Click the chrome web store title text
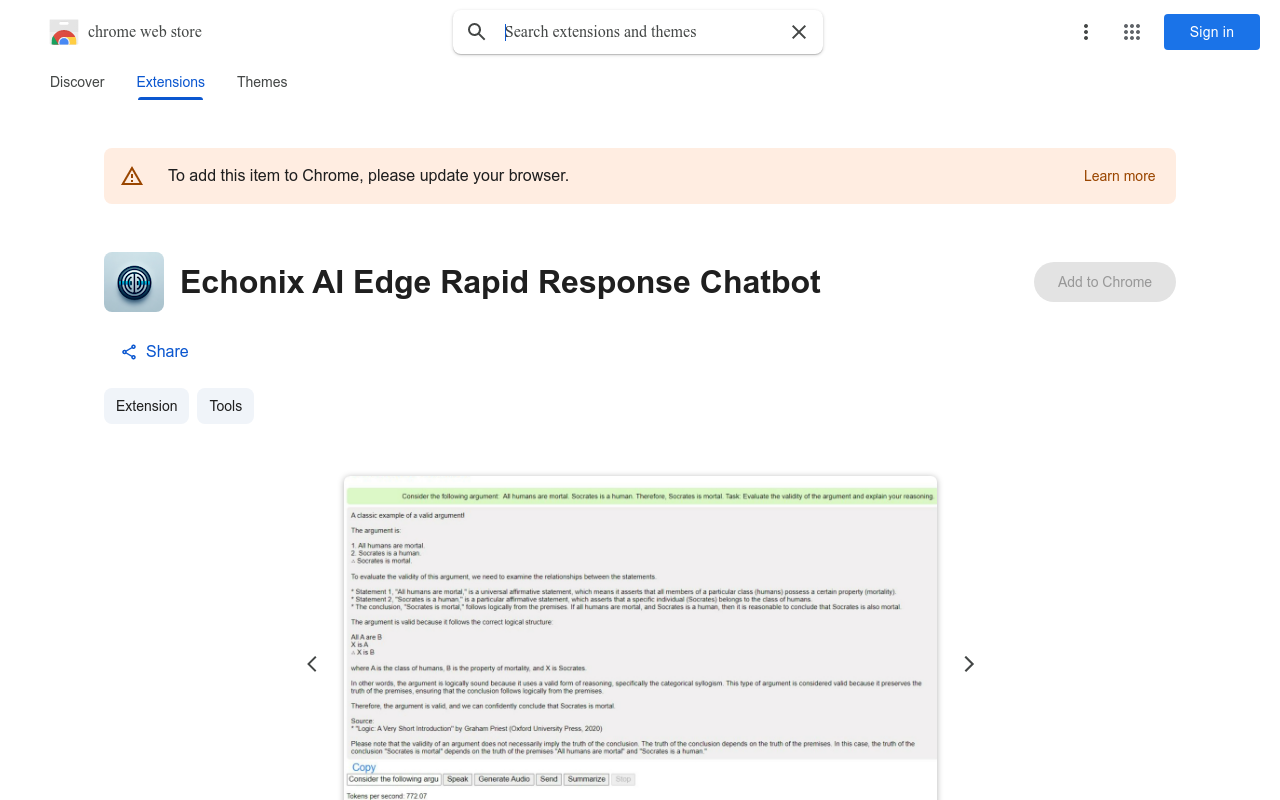This screenshot has height=800, width=1280. click(x=145, y=32)
